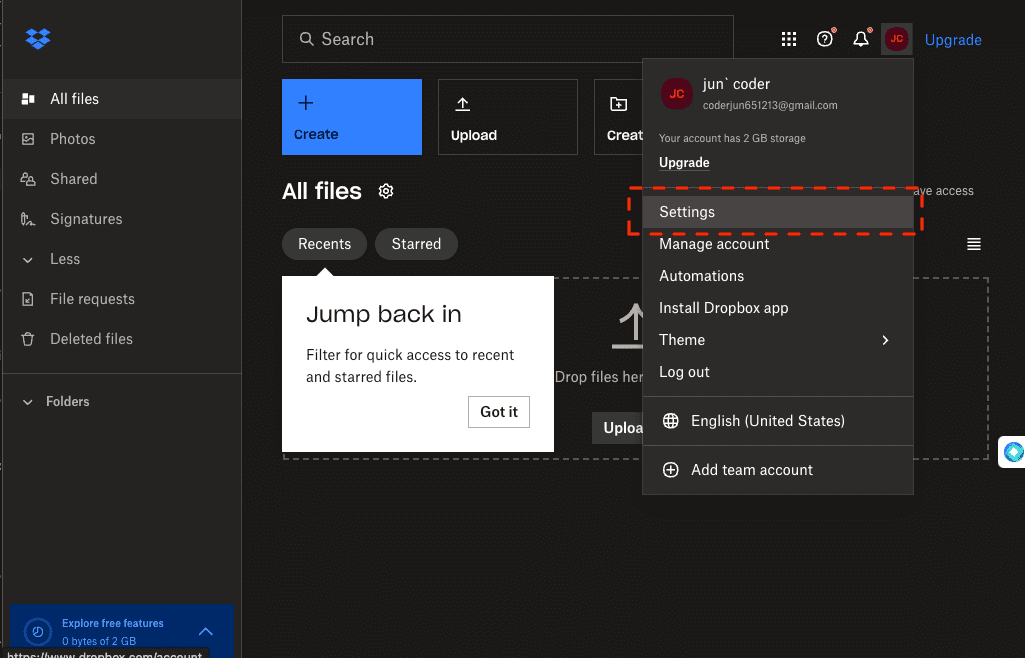Viewport: 1025px width, 658px height.
Task: Click the plus icon beside Add team account
Action: tap(671, 469)
